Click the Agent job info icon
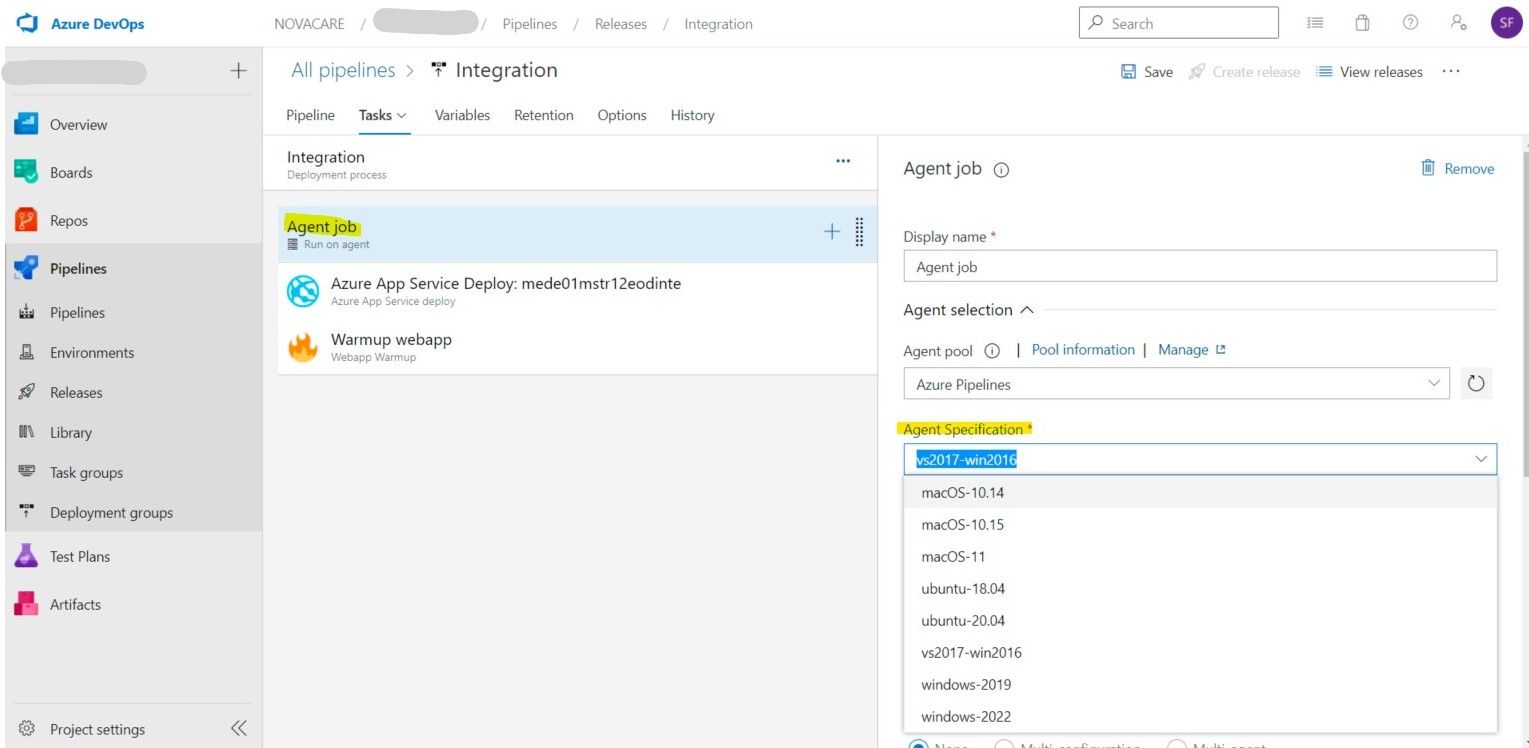This screenshot has height=748, width=1529. pos(1001,170)
